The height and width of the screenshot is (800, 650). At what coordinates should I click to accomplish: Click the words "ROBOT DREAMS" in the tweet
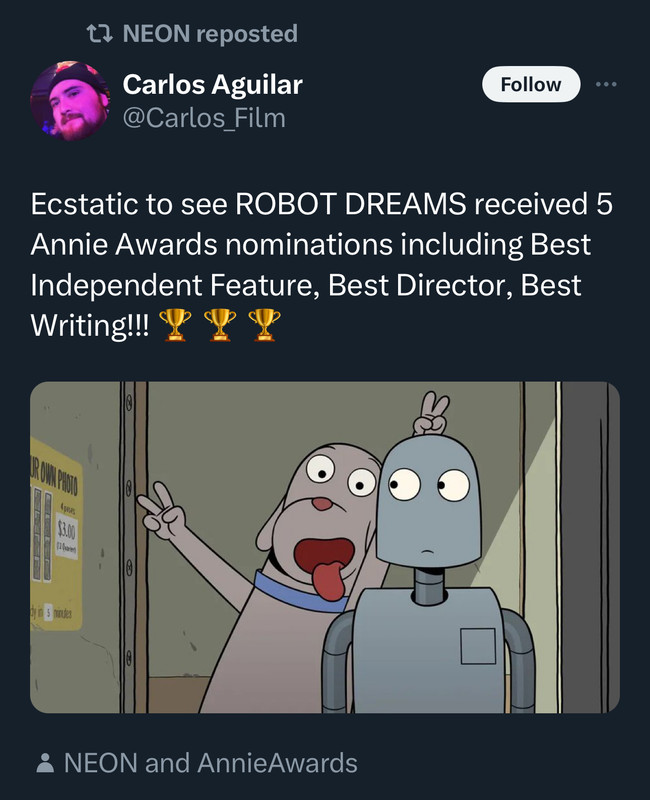coord(351,204)
